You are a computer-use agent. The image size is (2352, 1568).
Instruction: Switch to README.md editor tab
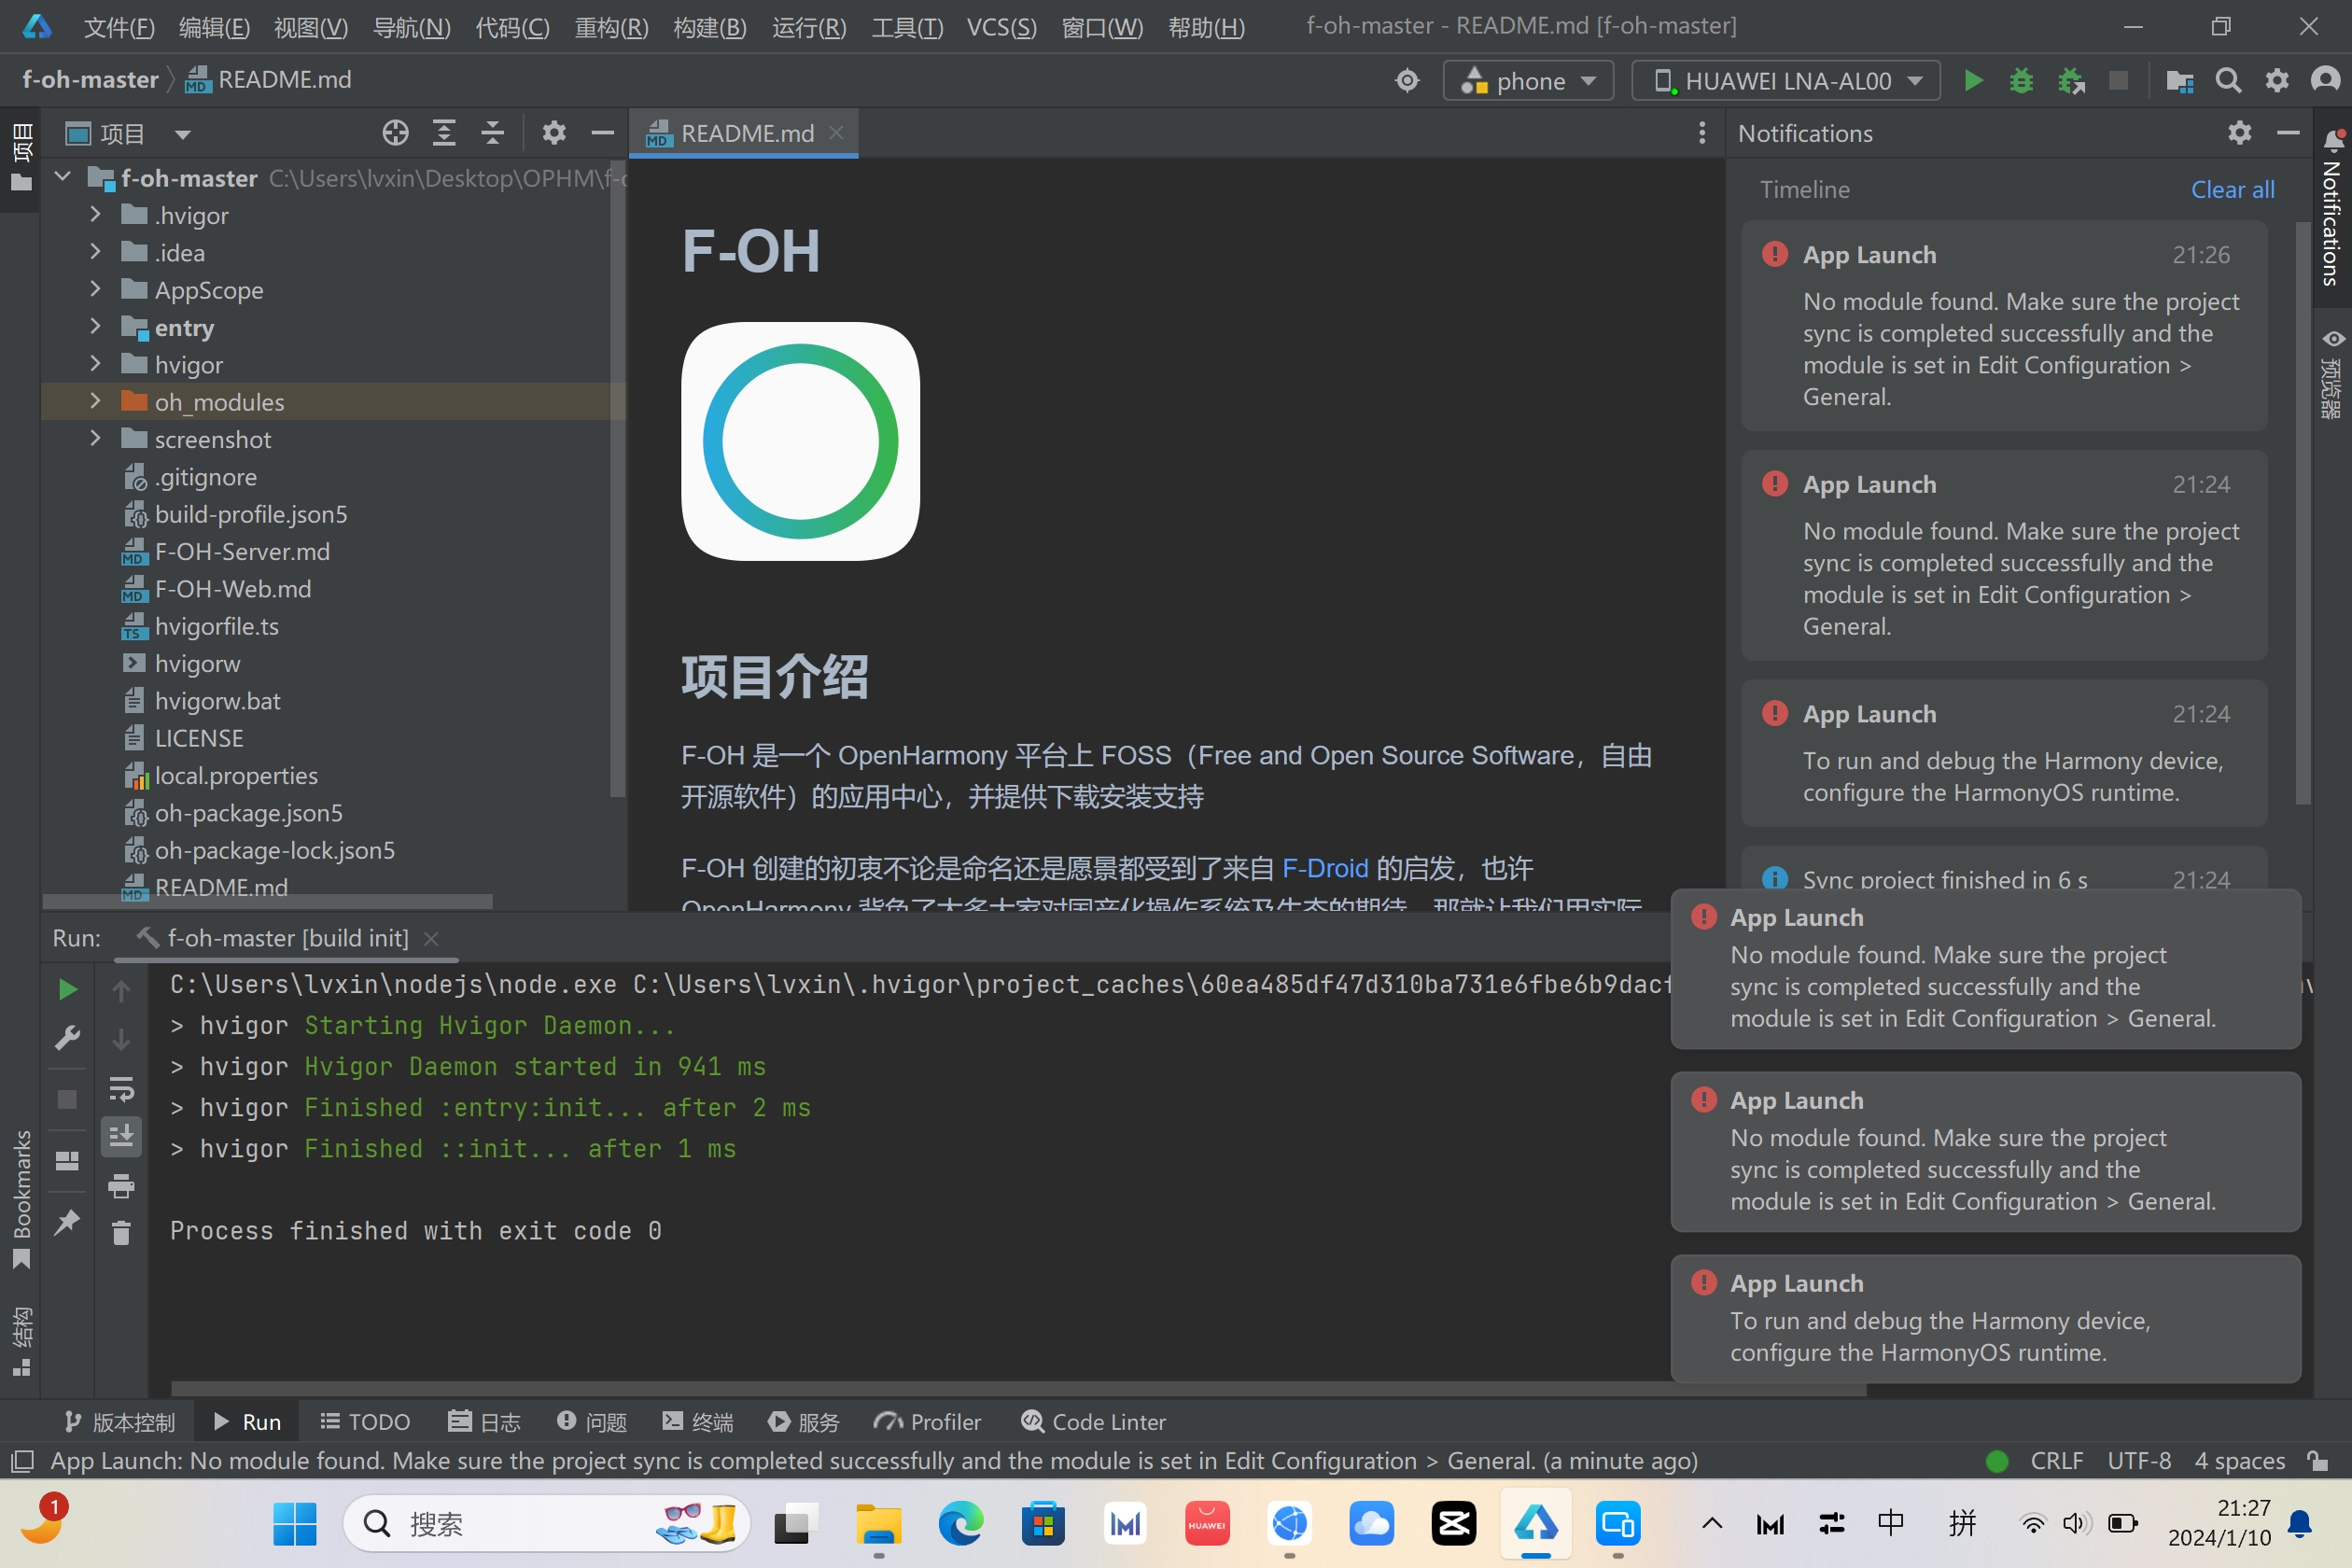(x=745, y=133)
